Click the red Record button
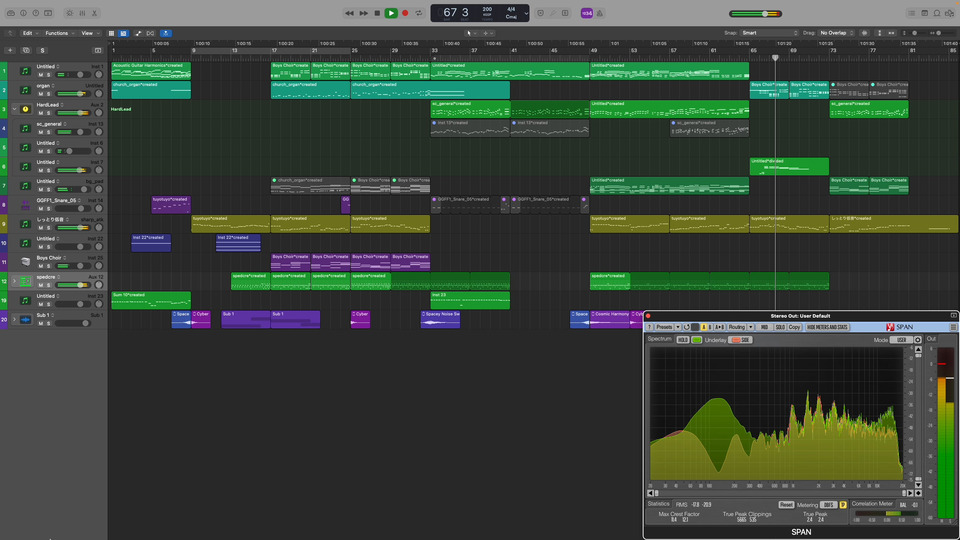The width and height of the screenshot is (960, 540). point(405,13)
